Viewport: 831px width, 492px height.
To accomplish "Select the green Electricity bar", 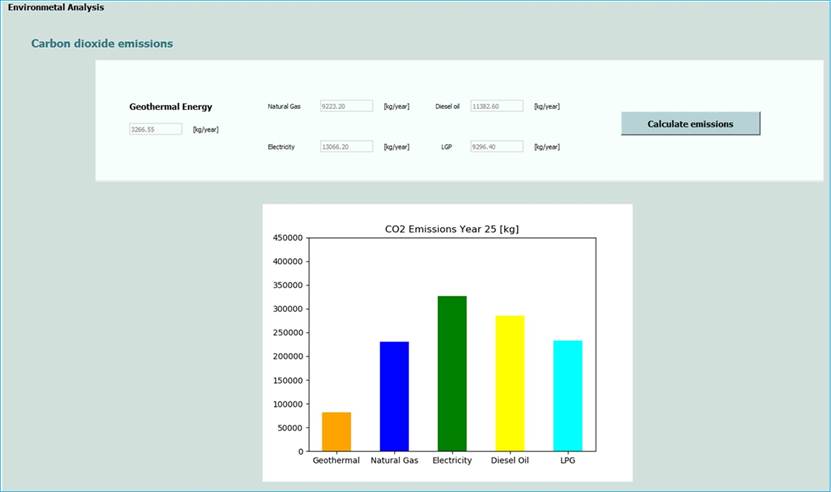I will 451,373.
